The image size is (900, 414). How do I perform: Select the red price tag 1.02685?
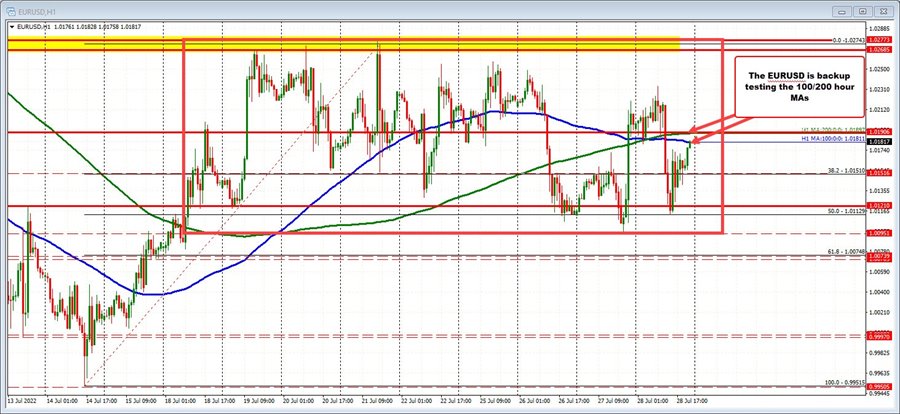[877, 50]
